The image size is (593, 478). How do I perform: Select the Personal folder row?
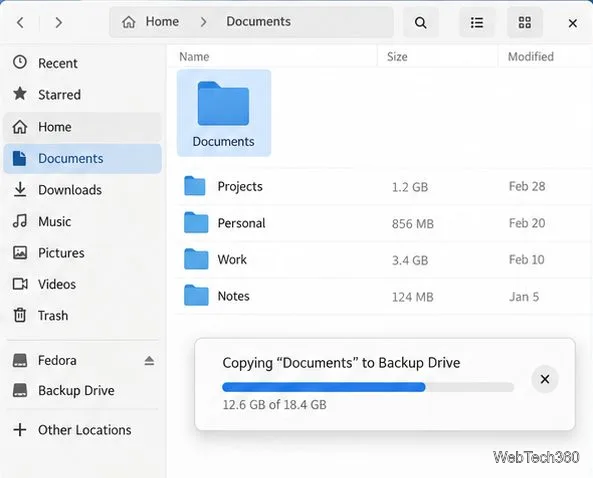point(383,223)
